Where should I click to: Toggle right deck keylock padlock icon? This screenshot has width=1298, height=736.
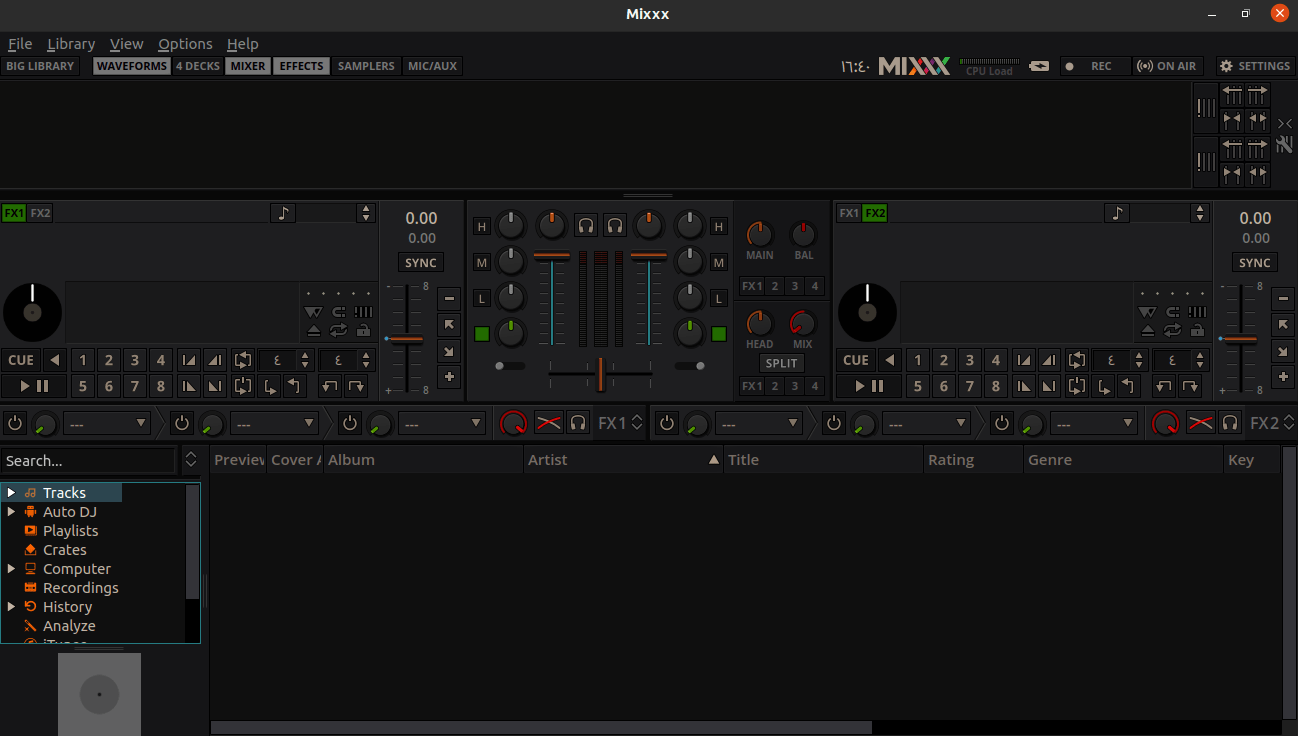coord(1197,330)
